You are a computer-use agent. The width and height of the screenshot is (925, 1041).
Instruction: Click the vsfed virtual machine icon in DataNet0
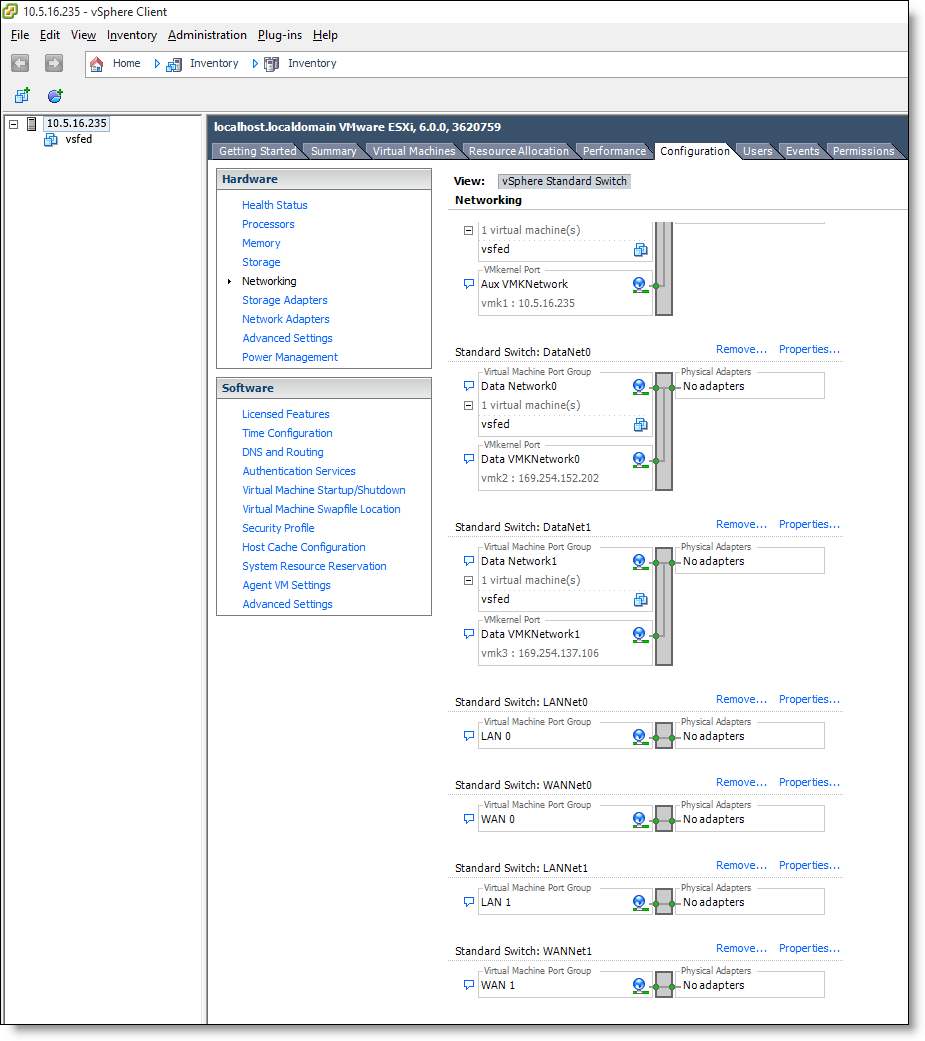tap(640, 424)
